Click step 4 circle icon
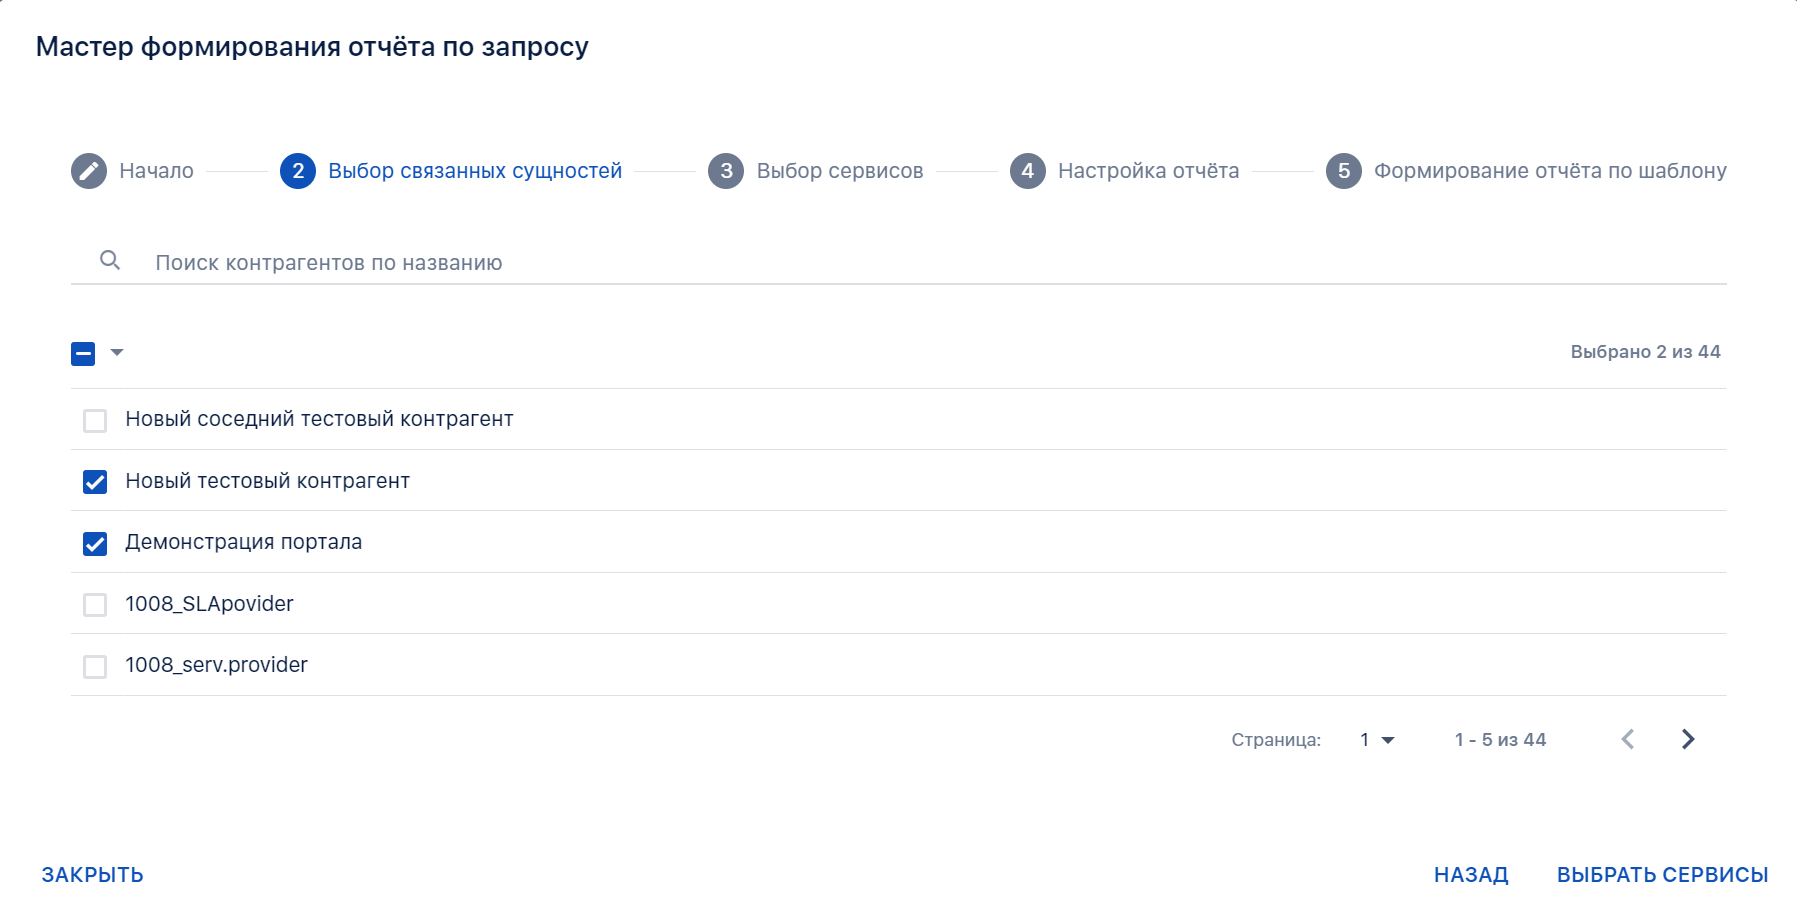This screenshot has width=1797, height=918. 1028,171
